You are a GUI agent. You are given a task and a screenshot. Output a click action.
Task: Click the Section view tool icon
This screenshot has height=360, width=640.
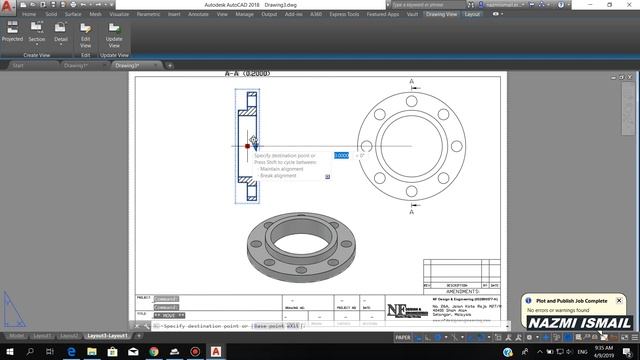click(36, 27)
